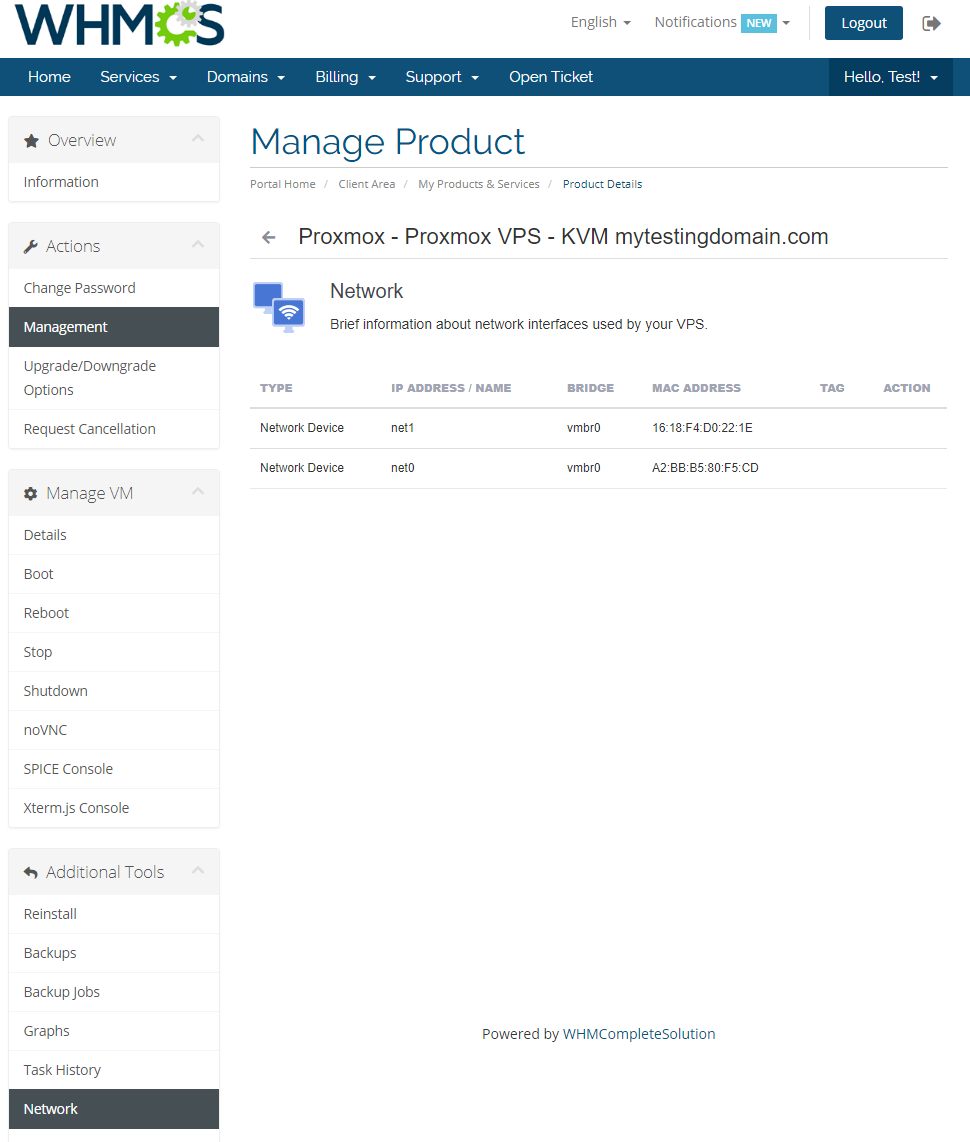
Task: Open Information in Overview sidebar
Action: 114,182
